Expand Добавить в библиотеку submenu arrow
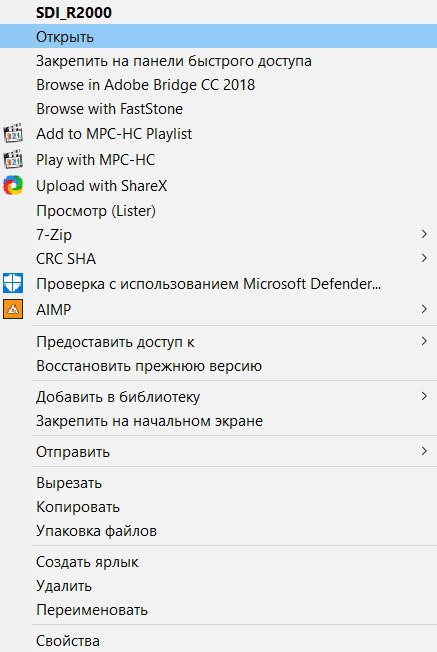This screenshot has width=437, height=652. (x=424, y=396)
